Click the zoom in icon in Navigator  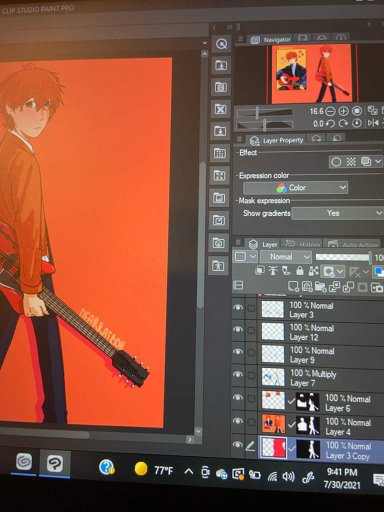tap(343, 111)
